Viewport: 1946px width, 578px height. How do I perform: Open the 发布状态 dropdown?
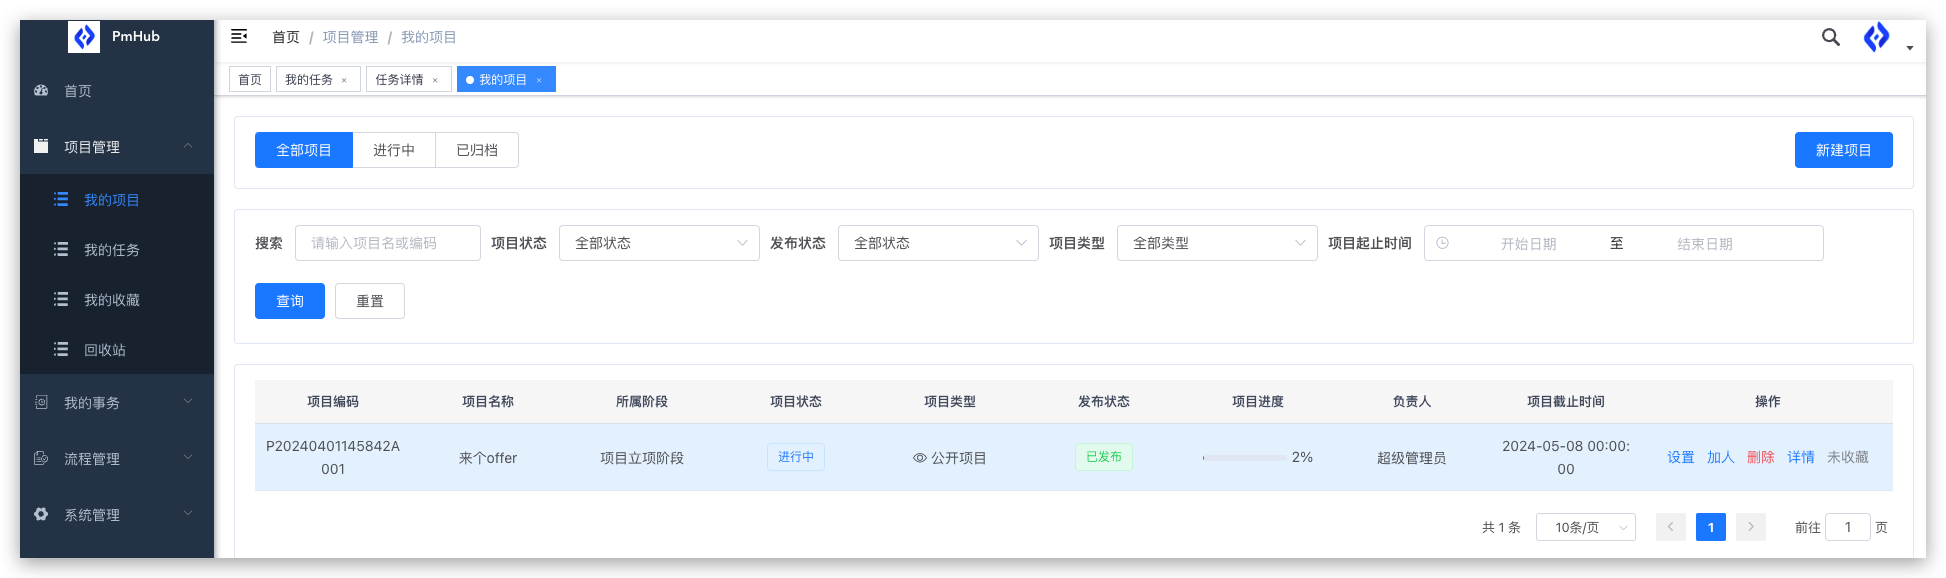[x=938, y=243]
